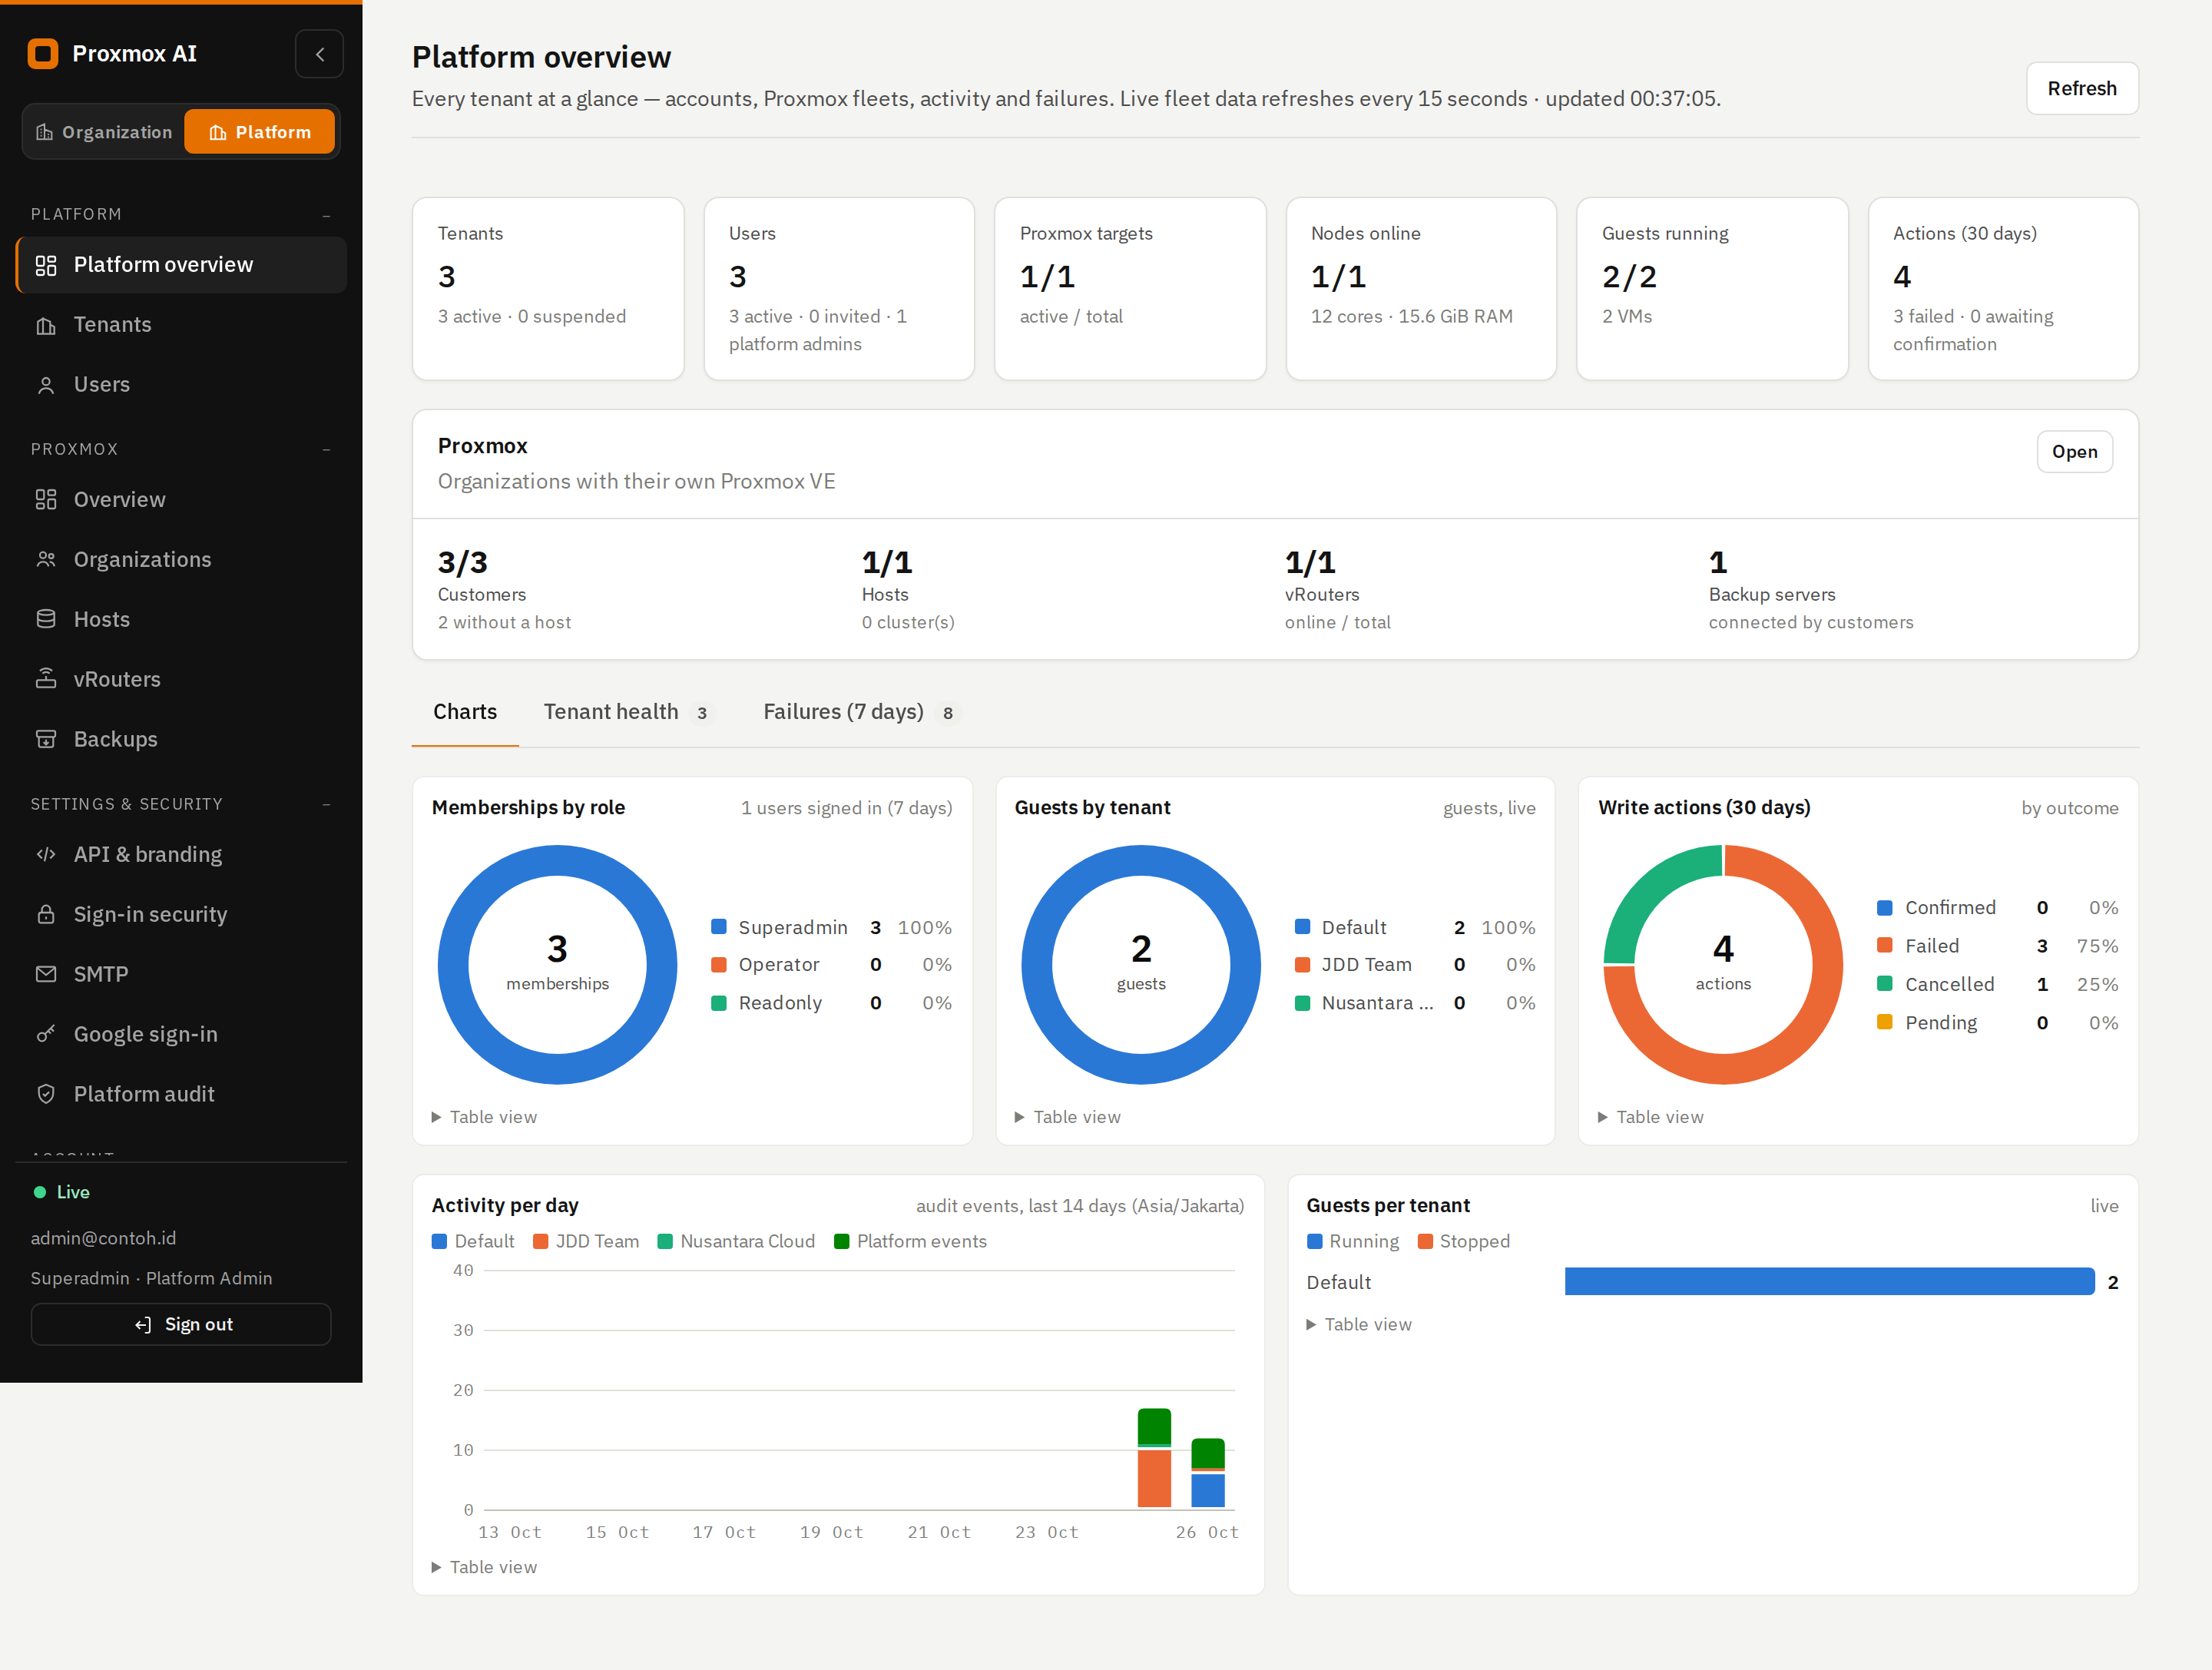Click the Google sign-in key icon
This screenshot has height=1670, width=2212.
46,1035
